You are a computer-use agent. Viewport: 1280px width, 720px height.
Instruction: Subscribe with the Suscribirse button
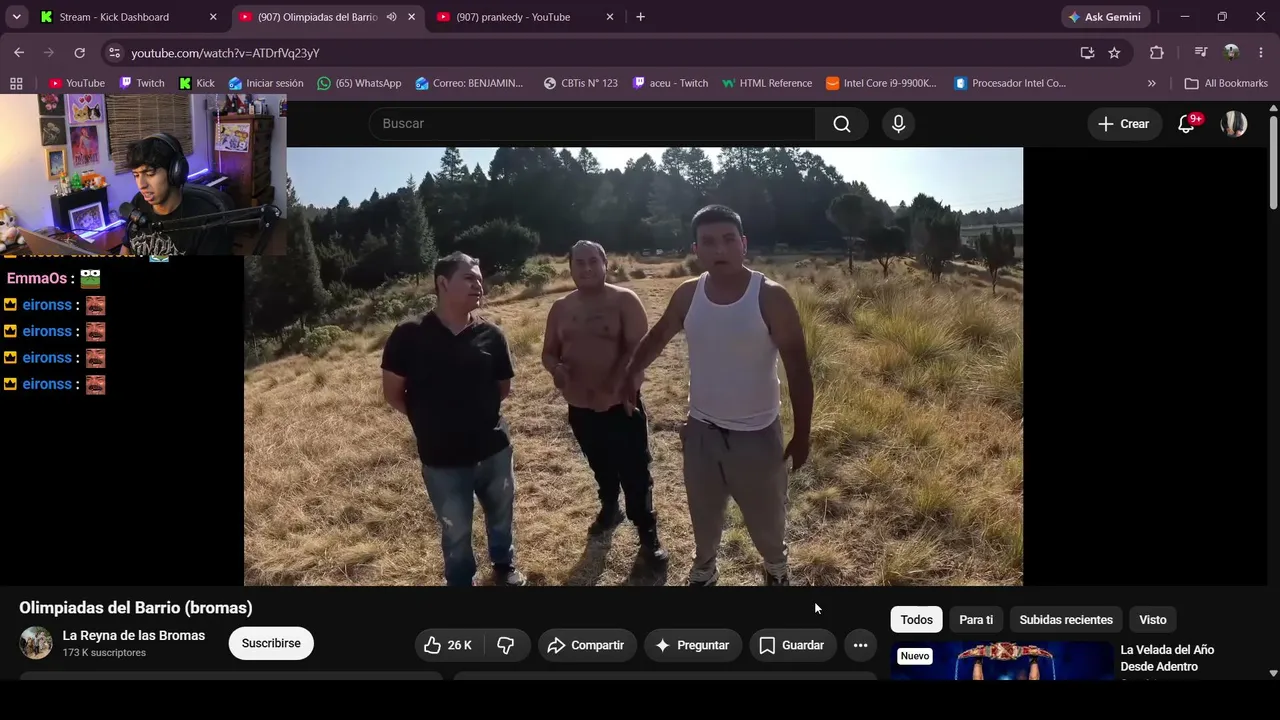pyautogui.click(x=271, y=643)
